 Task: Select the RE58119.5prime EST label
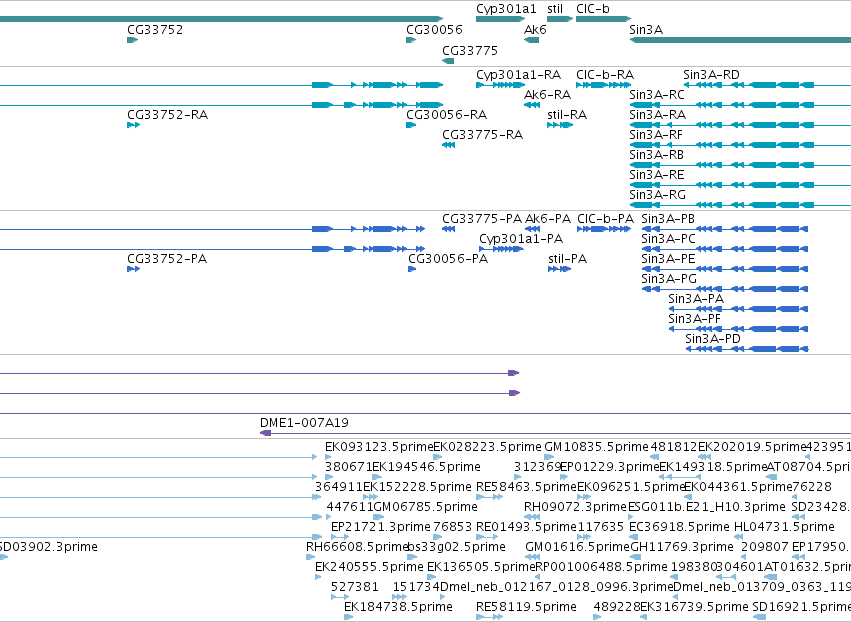(x=526, y=607)
